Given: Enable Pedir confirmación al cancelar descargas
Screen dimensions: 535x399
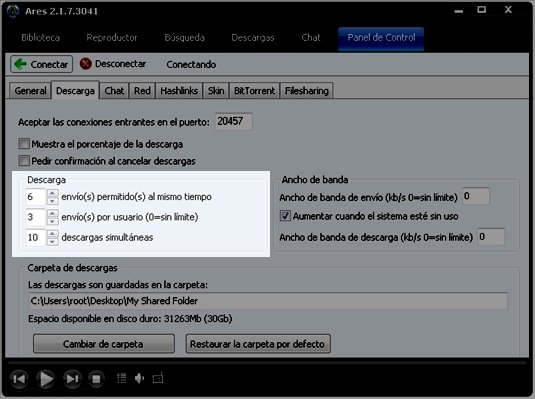Looking at the screenshot, I should point(24,160).
